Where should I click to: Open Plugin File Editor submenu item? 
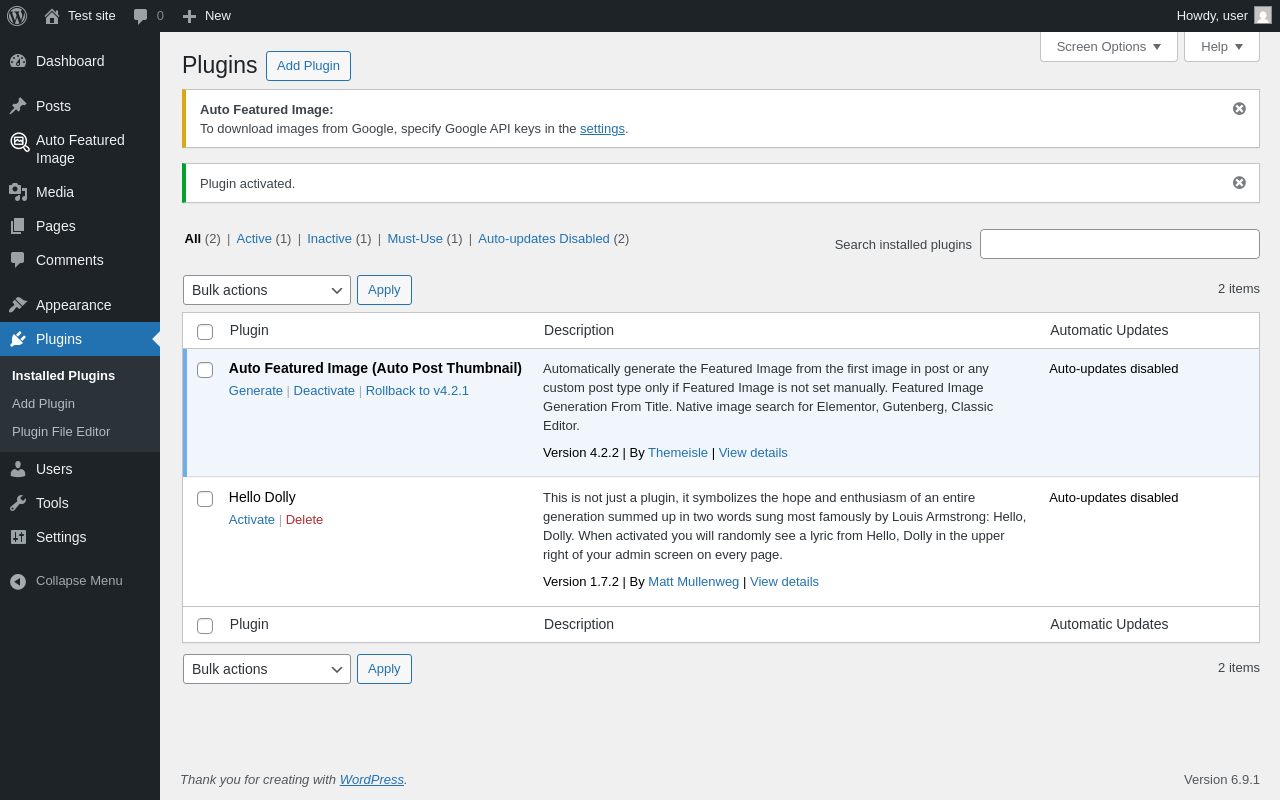(61, 432)
